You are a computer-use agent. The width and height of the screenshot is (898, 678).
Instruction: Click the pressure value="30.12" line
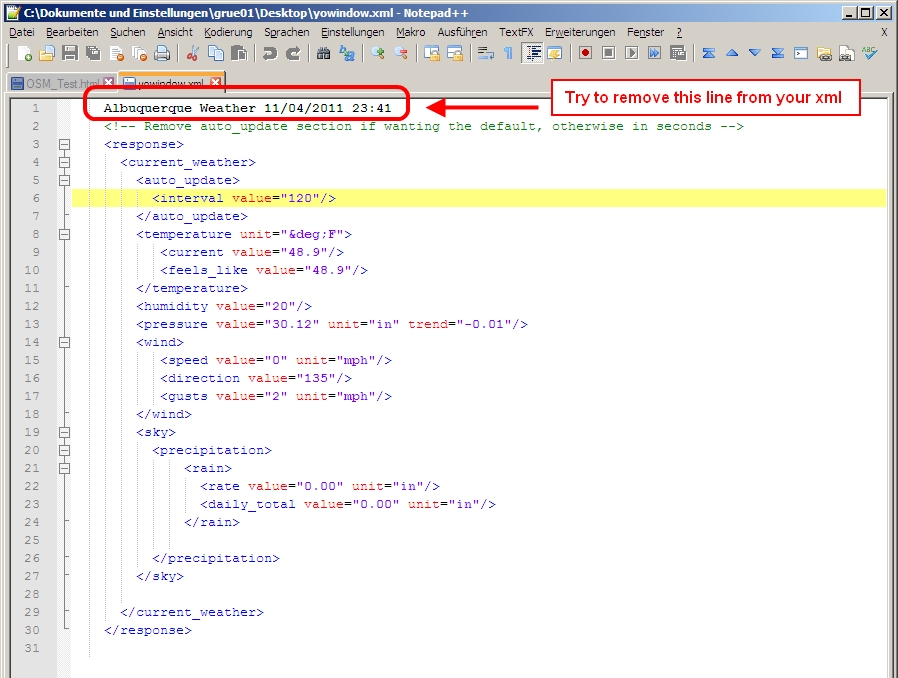[332, 324]
